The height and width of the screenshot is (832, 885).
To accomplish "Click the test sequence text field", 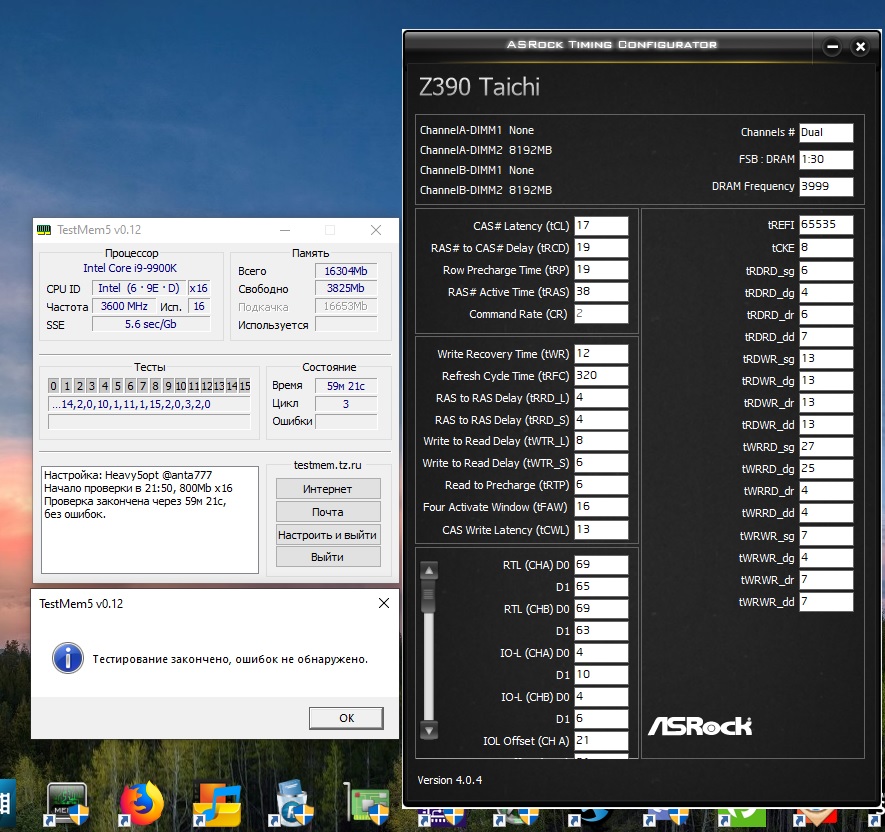I will coord(149,404).
